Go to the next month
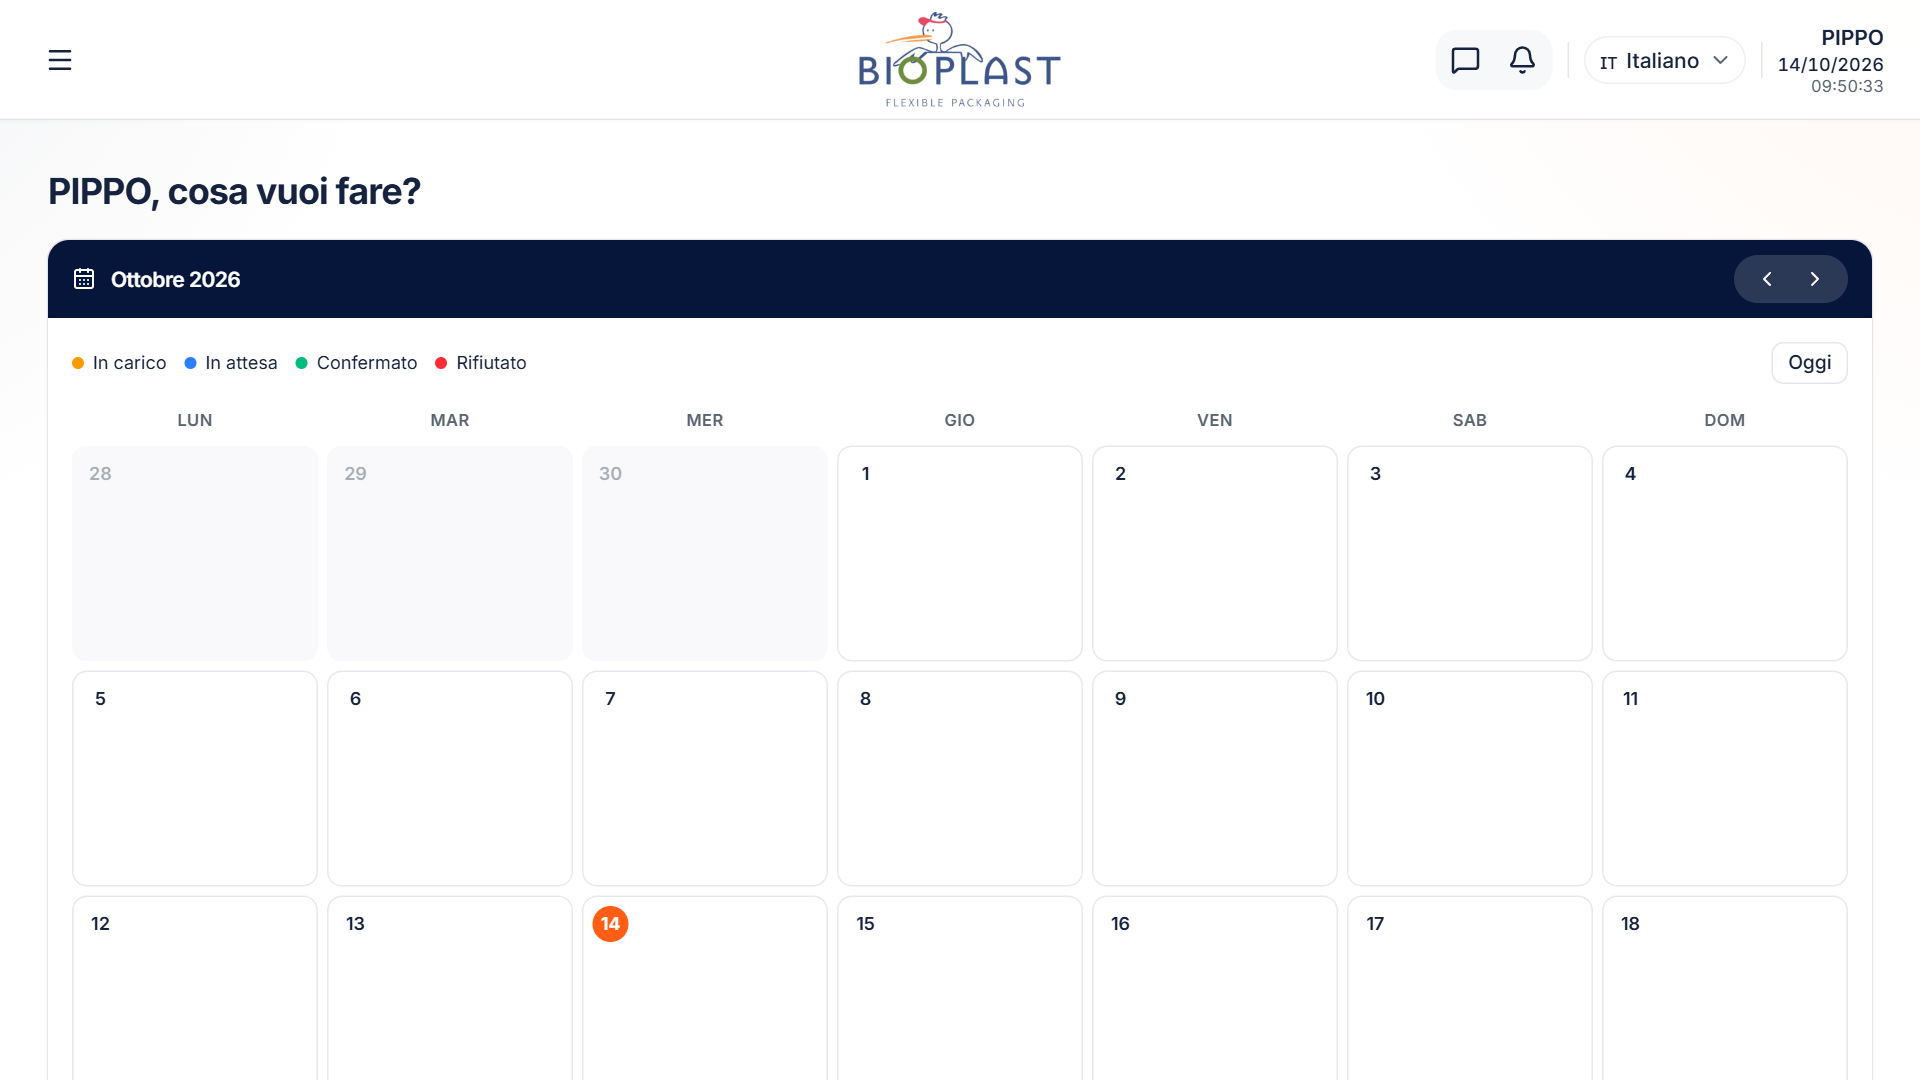This screenshot has height=1080, width=1920. point(1814,279)
